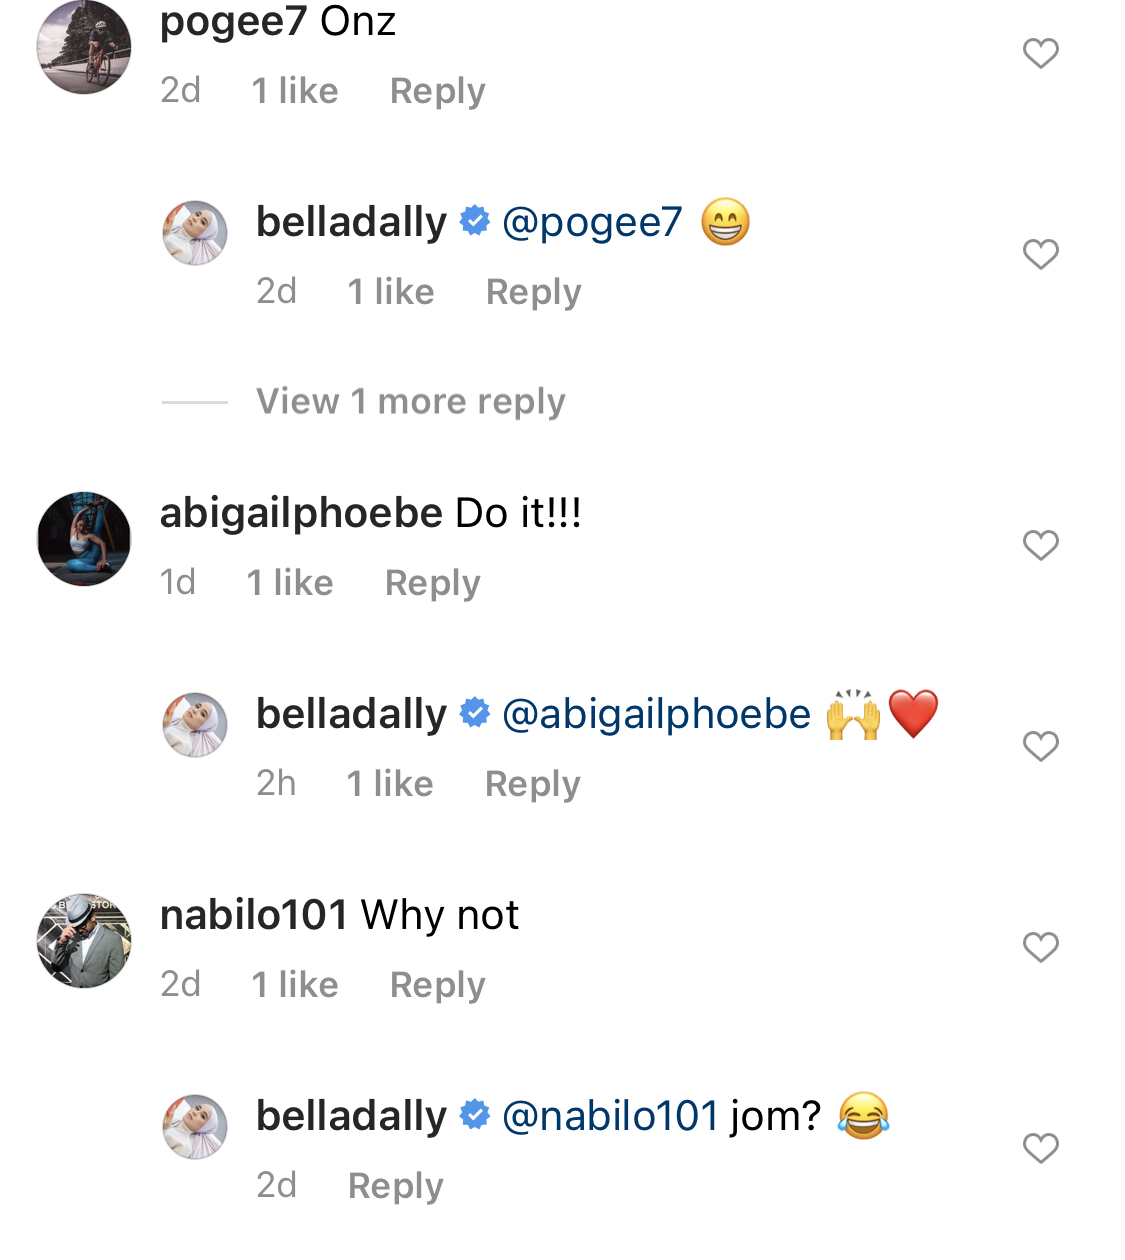This screenshot has width=1125, height=1260.
Task: Reply to abigailphoebe's "Do it!!!" comment
Action: pos(432,583)
